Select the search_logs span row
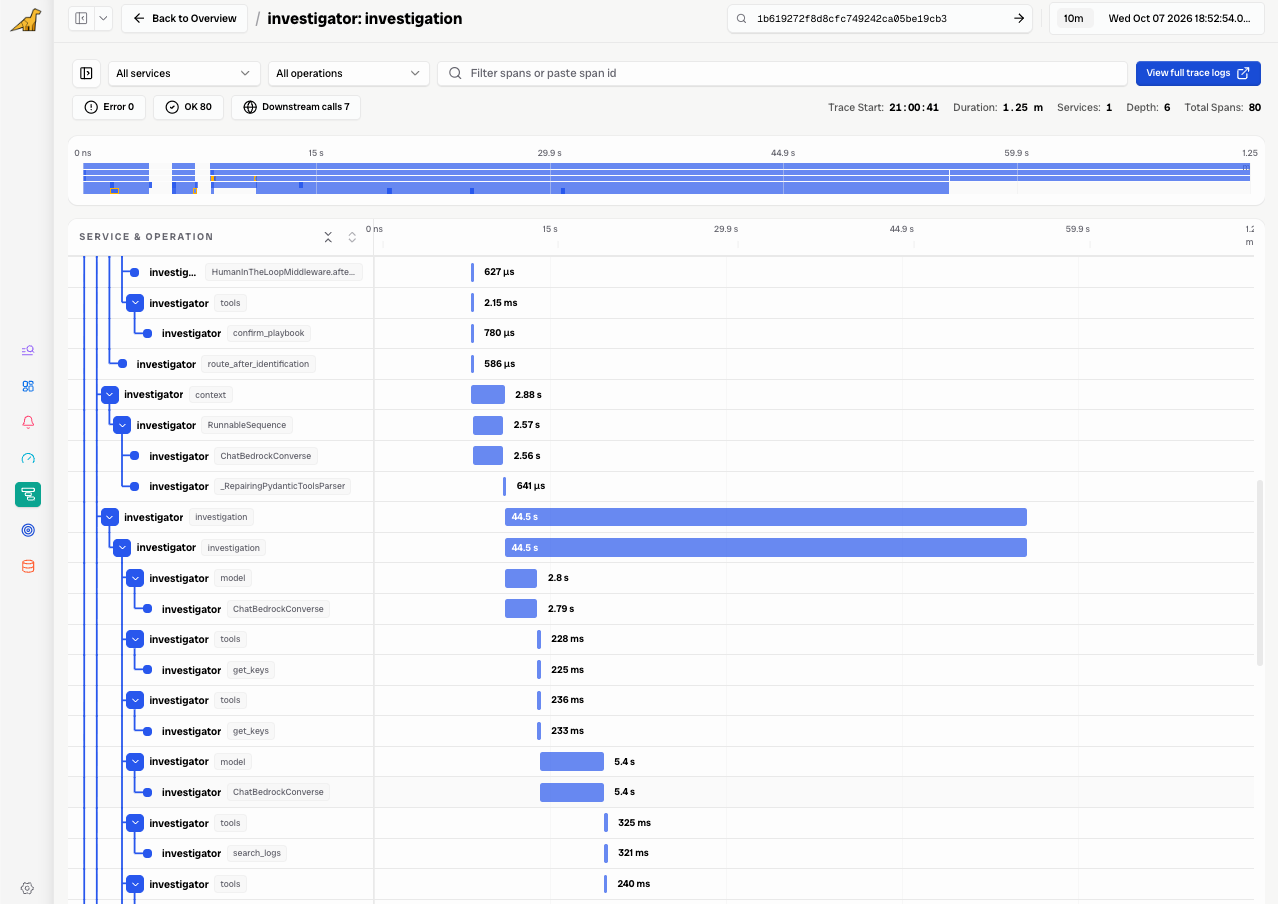This screenshot has width=1278, height=904. [660, 853]
